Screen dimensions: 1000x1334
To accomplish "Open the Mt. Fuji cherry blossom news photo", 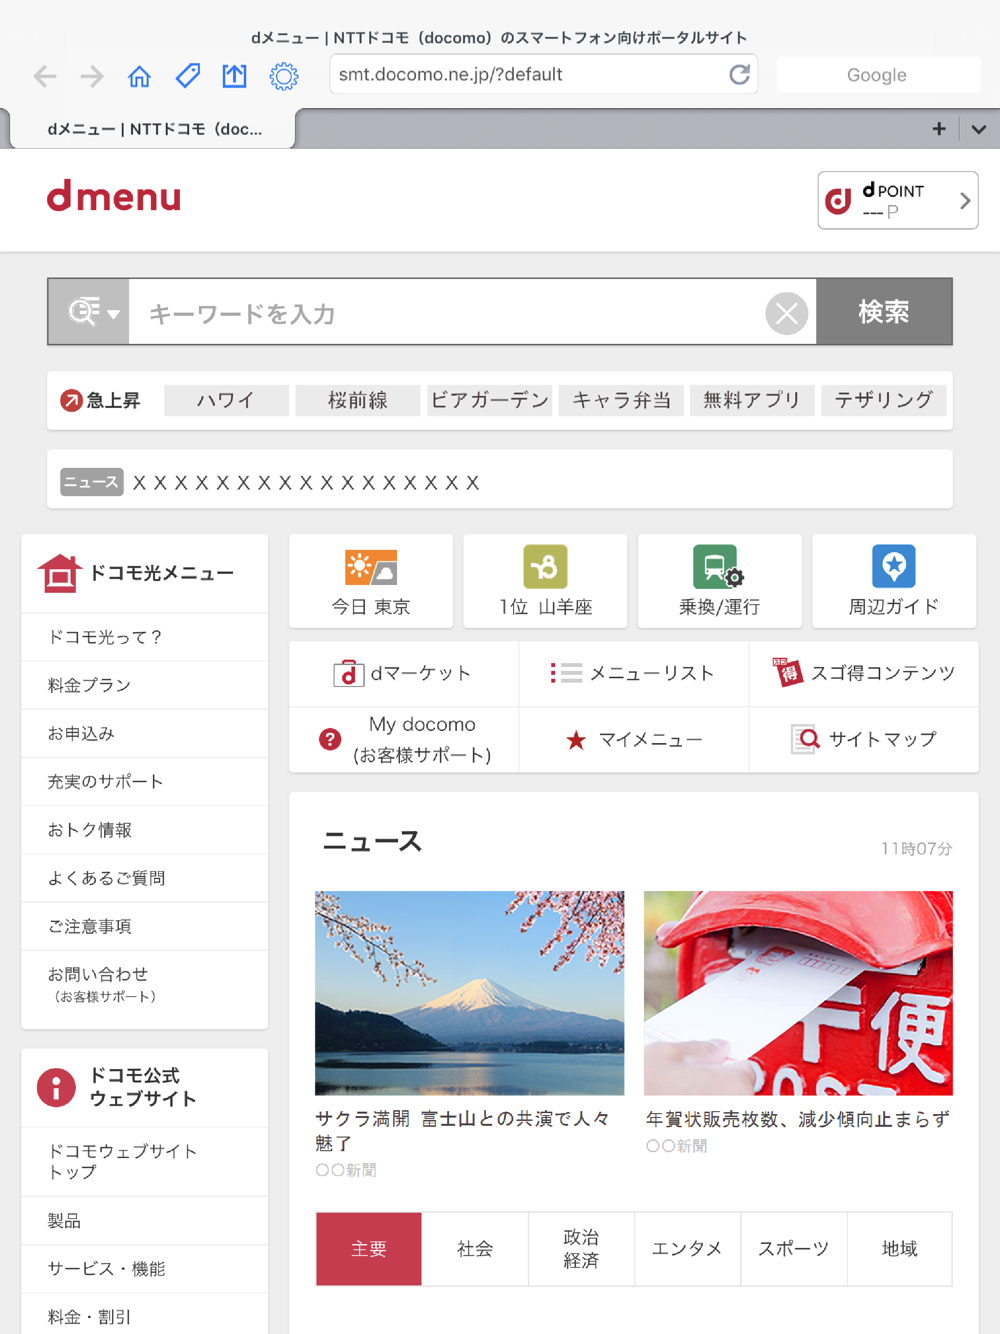I will click(x=469, y=993).
